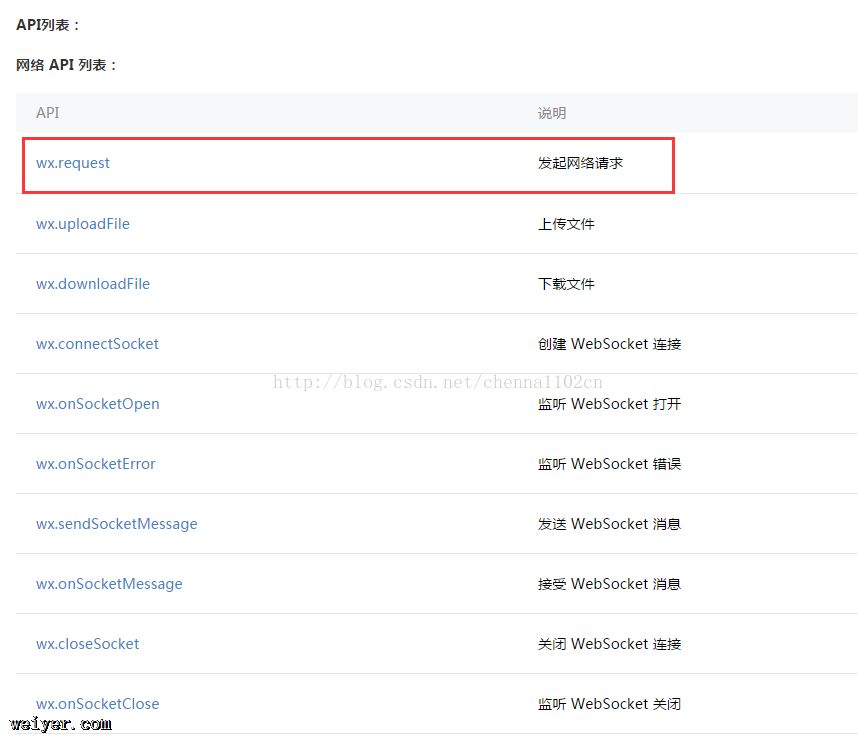Click the 上传文件 description text

tap(566, 224)
